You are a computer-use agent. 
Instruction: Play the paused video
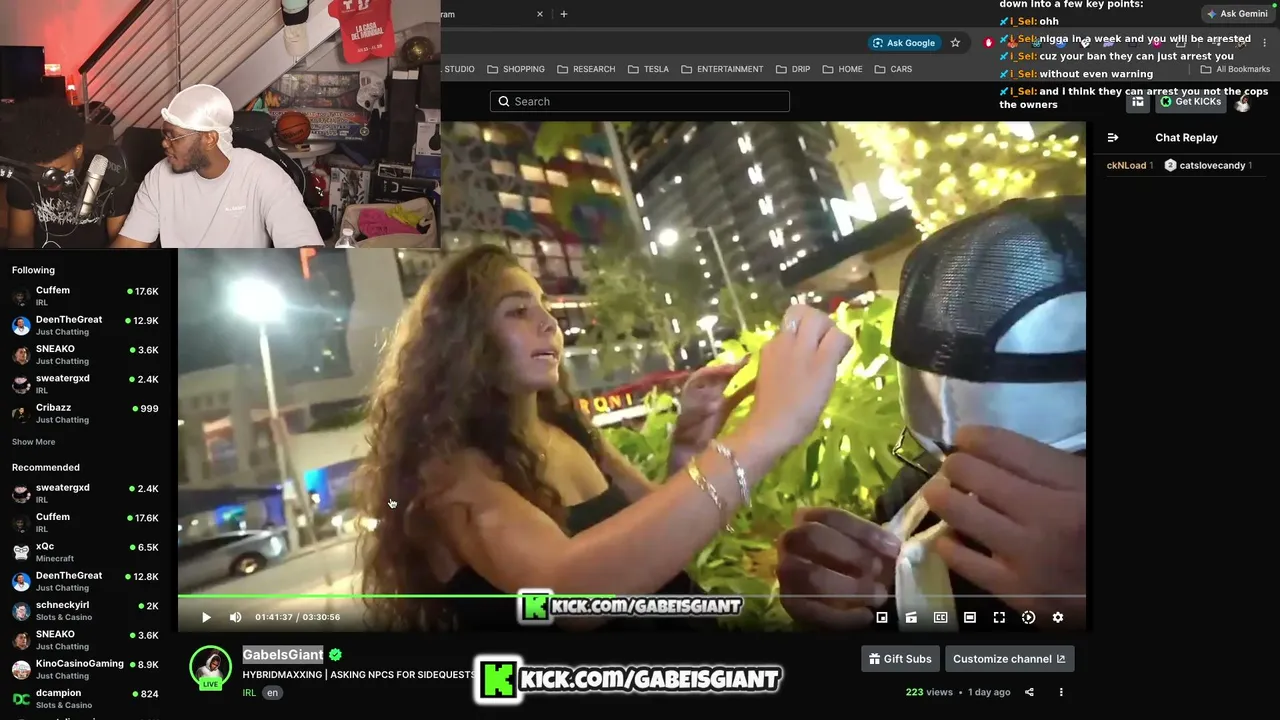[x=206, y=617]
